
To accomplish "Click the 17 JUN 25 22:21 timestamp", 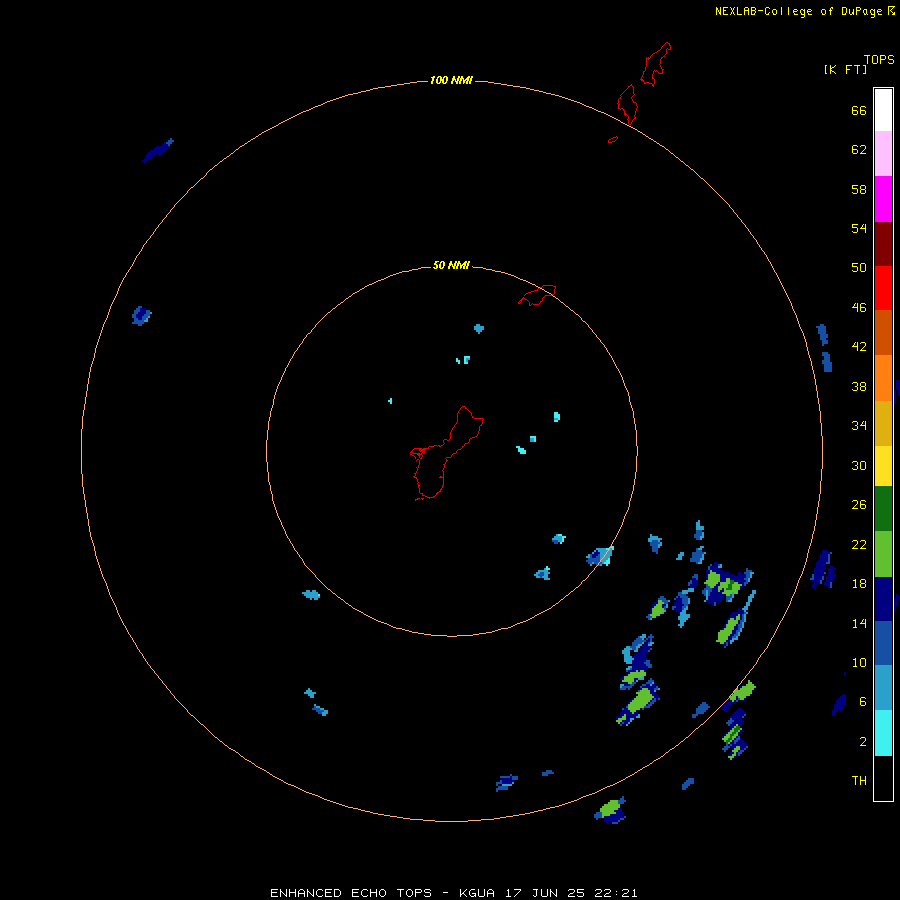I will coord(571,893).
